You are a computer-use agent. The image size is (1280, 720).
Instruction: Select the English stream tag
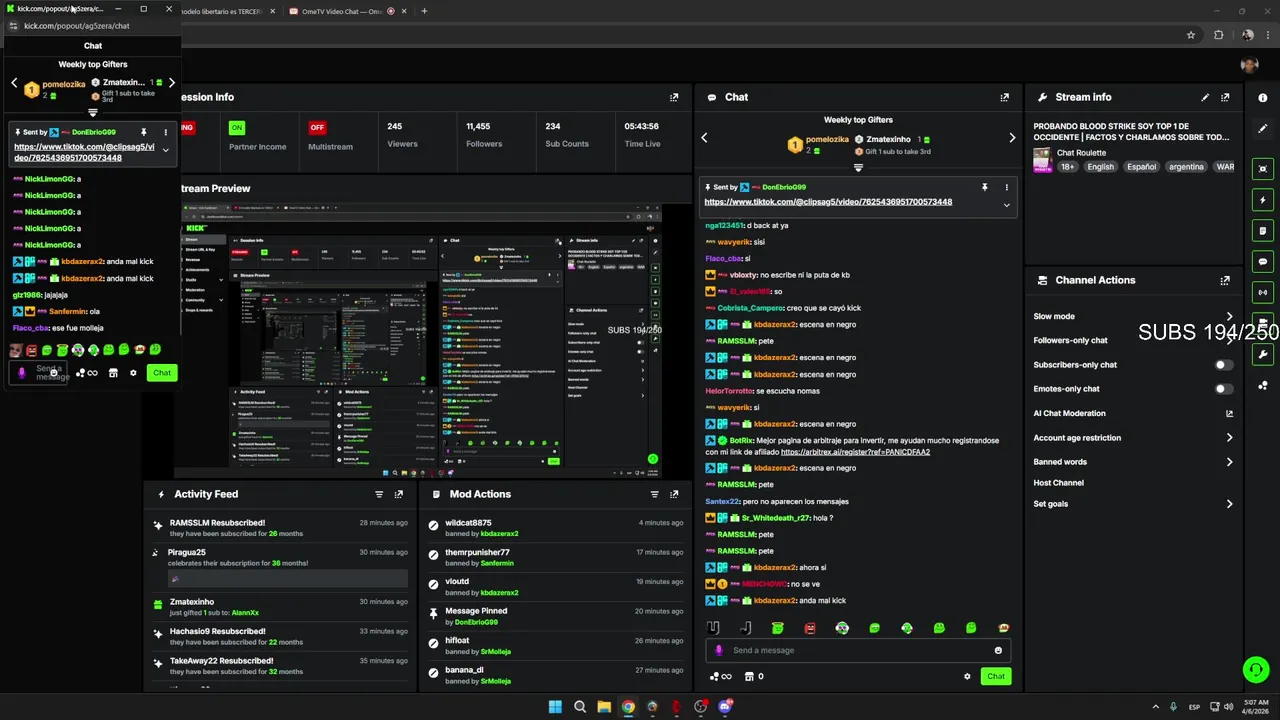pyautogui.click(x=1100, y=167)
